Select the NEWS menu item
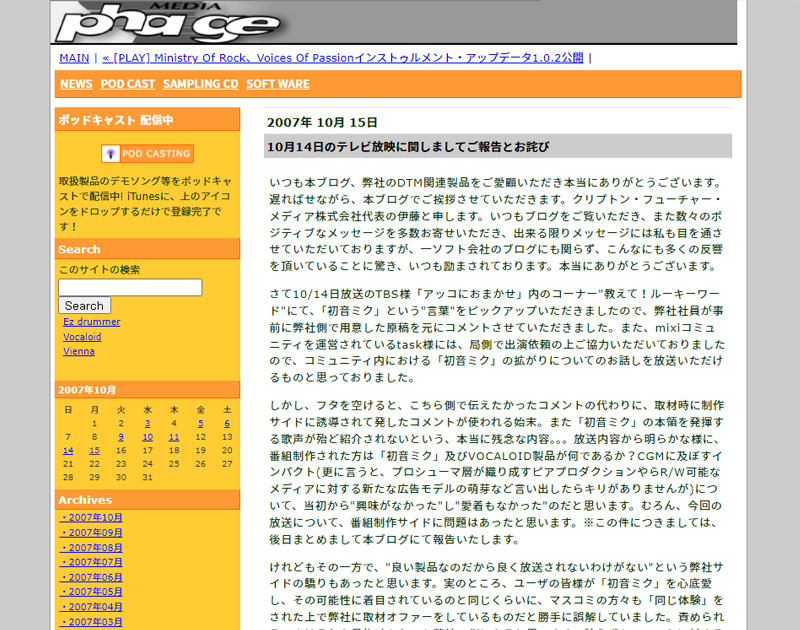The height and width of the screenshot is (630, 800). click(76, 84)
